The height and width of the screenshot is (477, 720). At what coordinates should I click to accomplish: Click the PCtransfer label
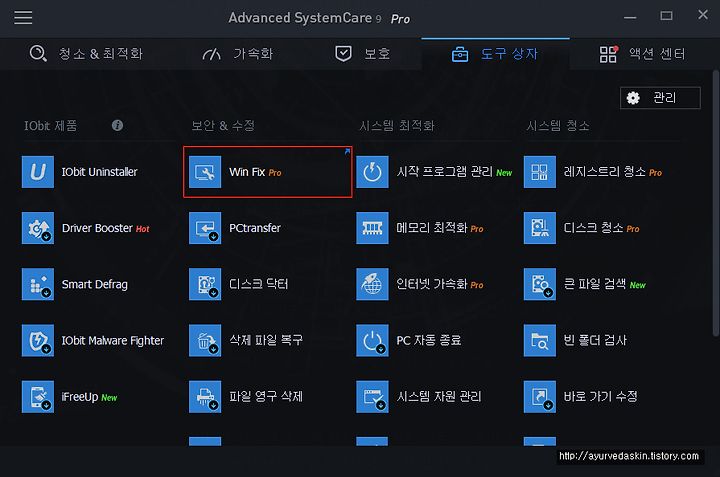pyautogui.click(x=255, y=228)
